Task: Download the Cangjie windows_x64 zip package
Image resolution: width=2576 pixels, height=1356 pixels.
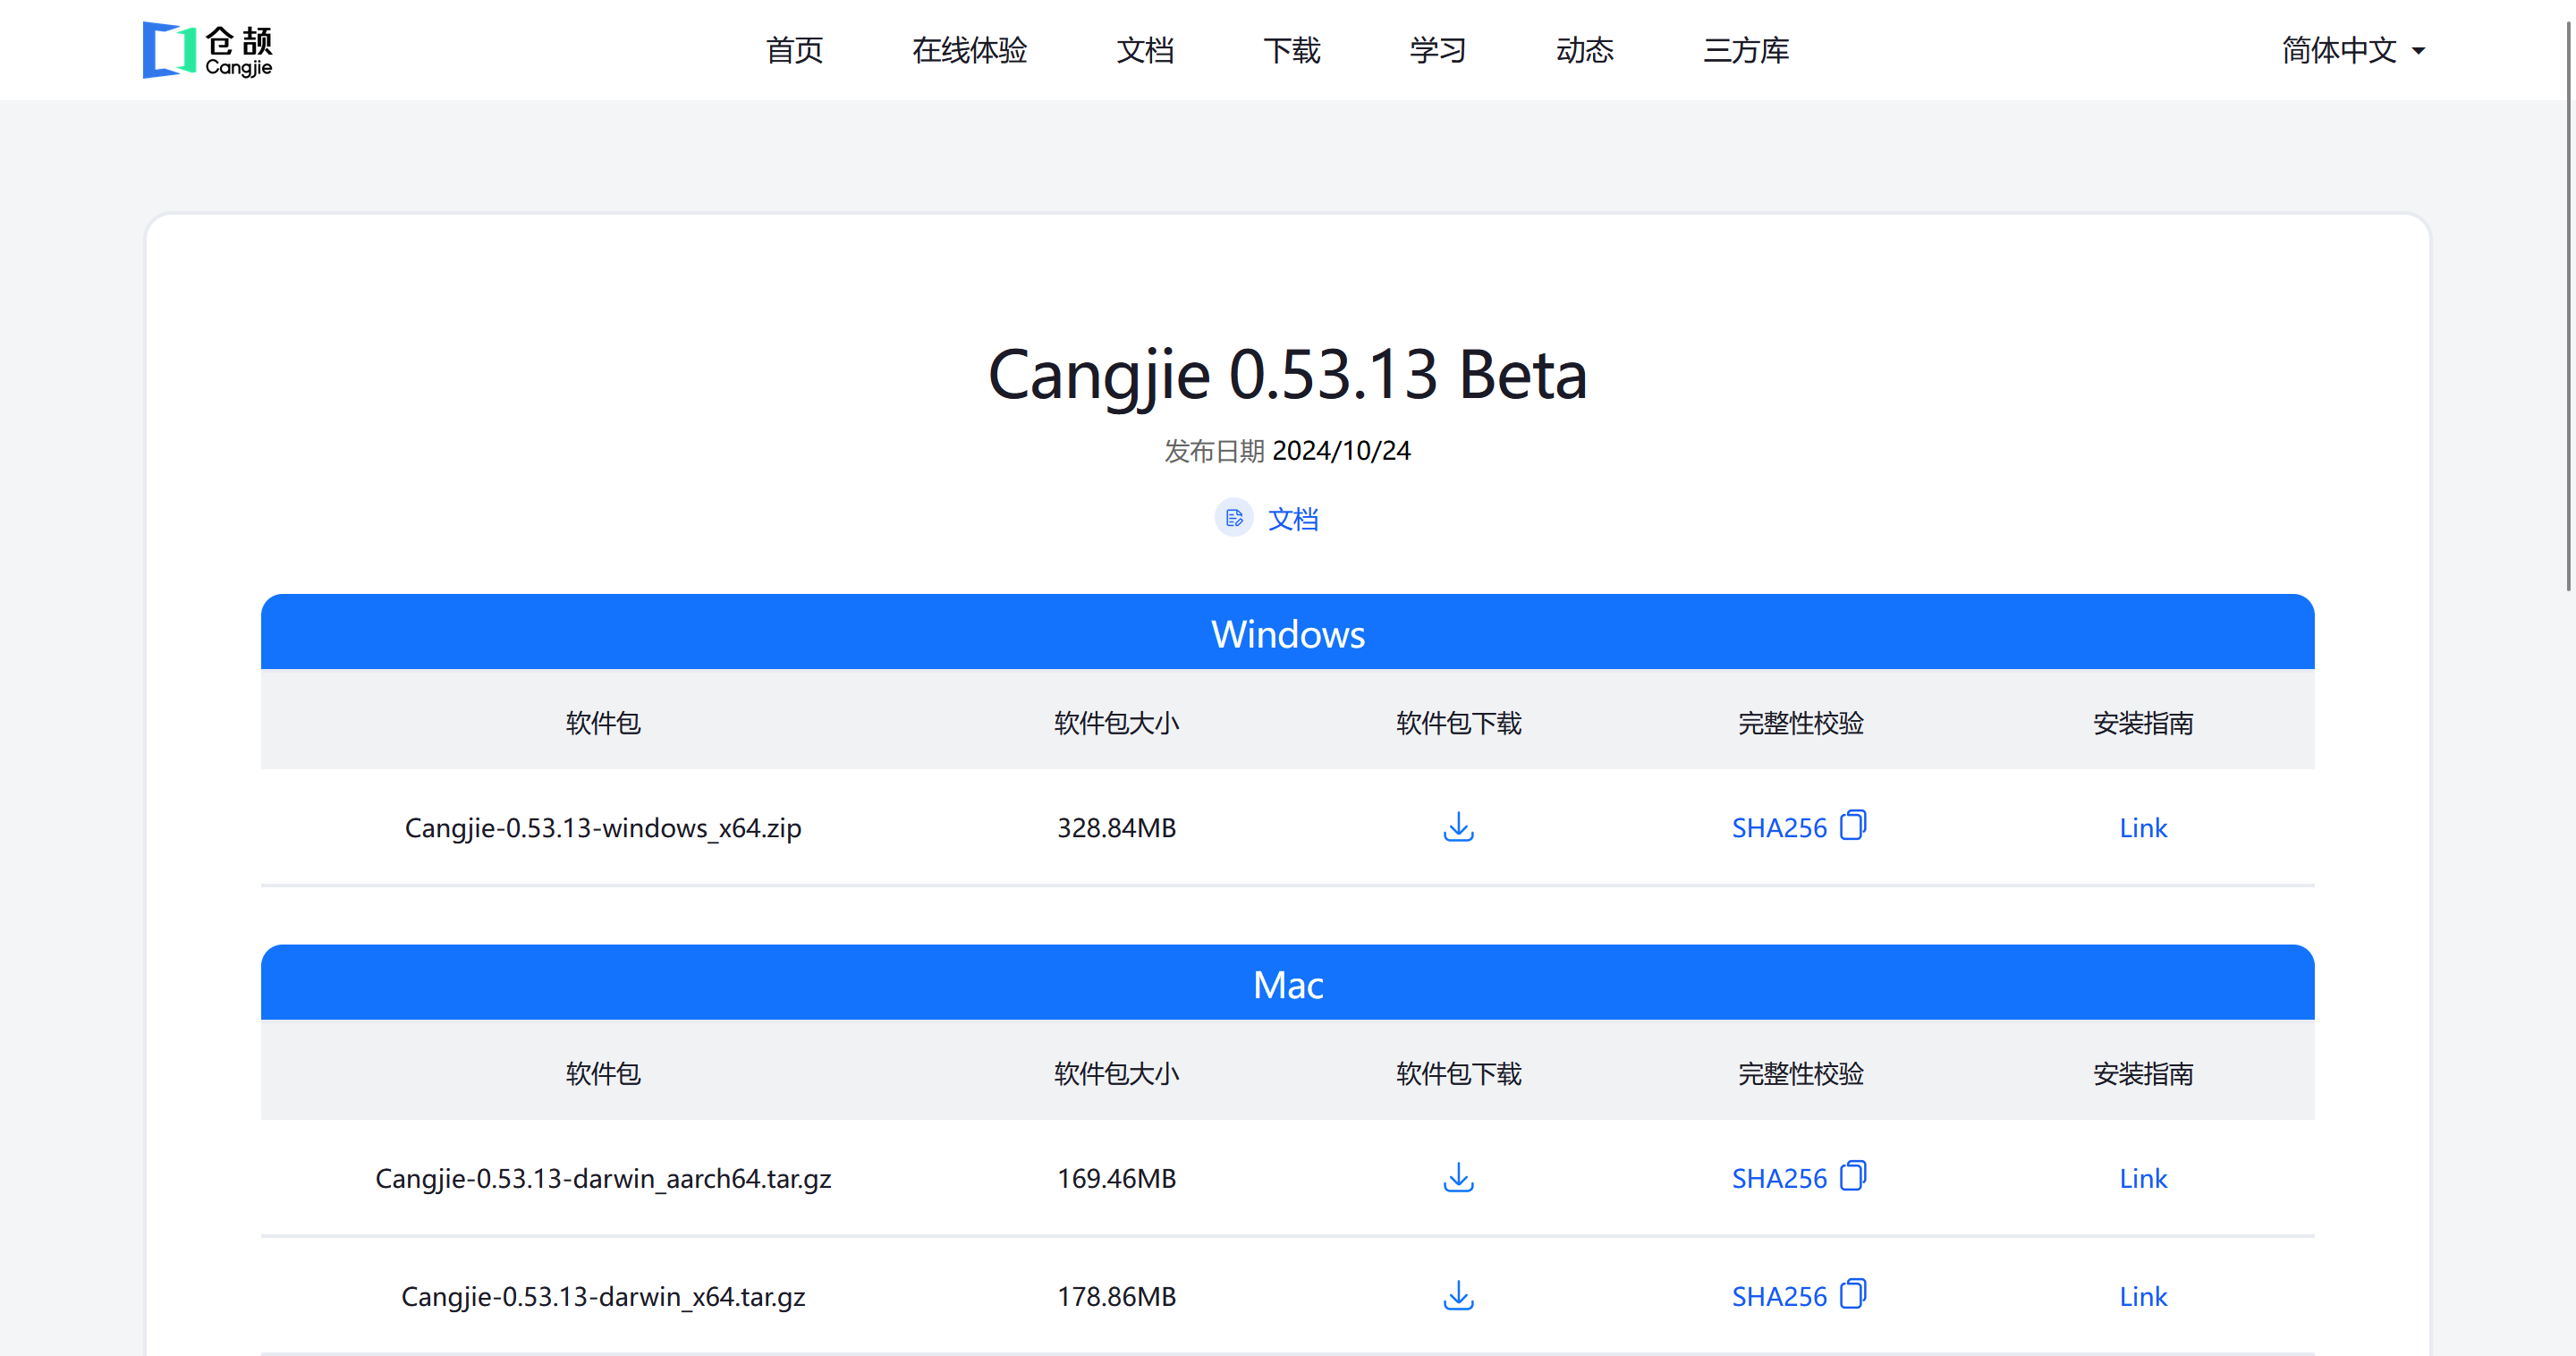Action: 1458,827
